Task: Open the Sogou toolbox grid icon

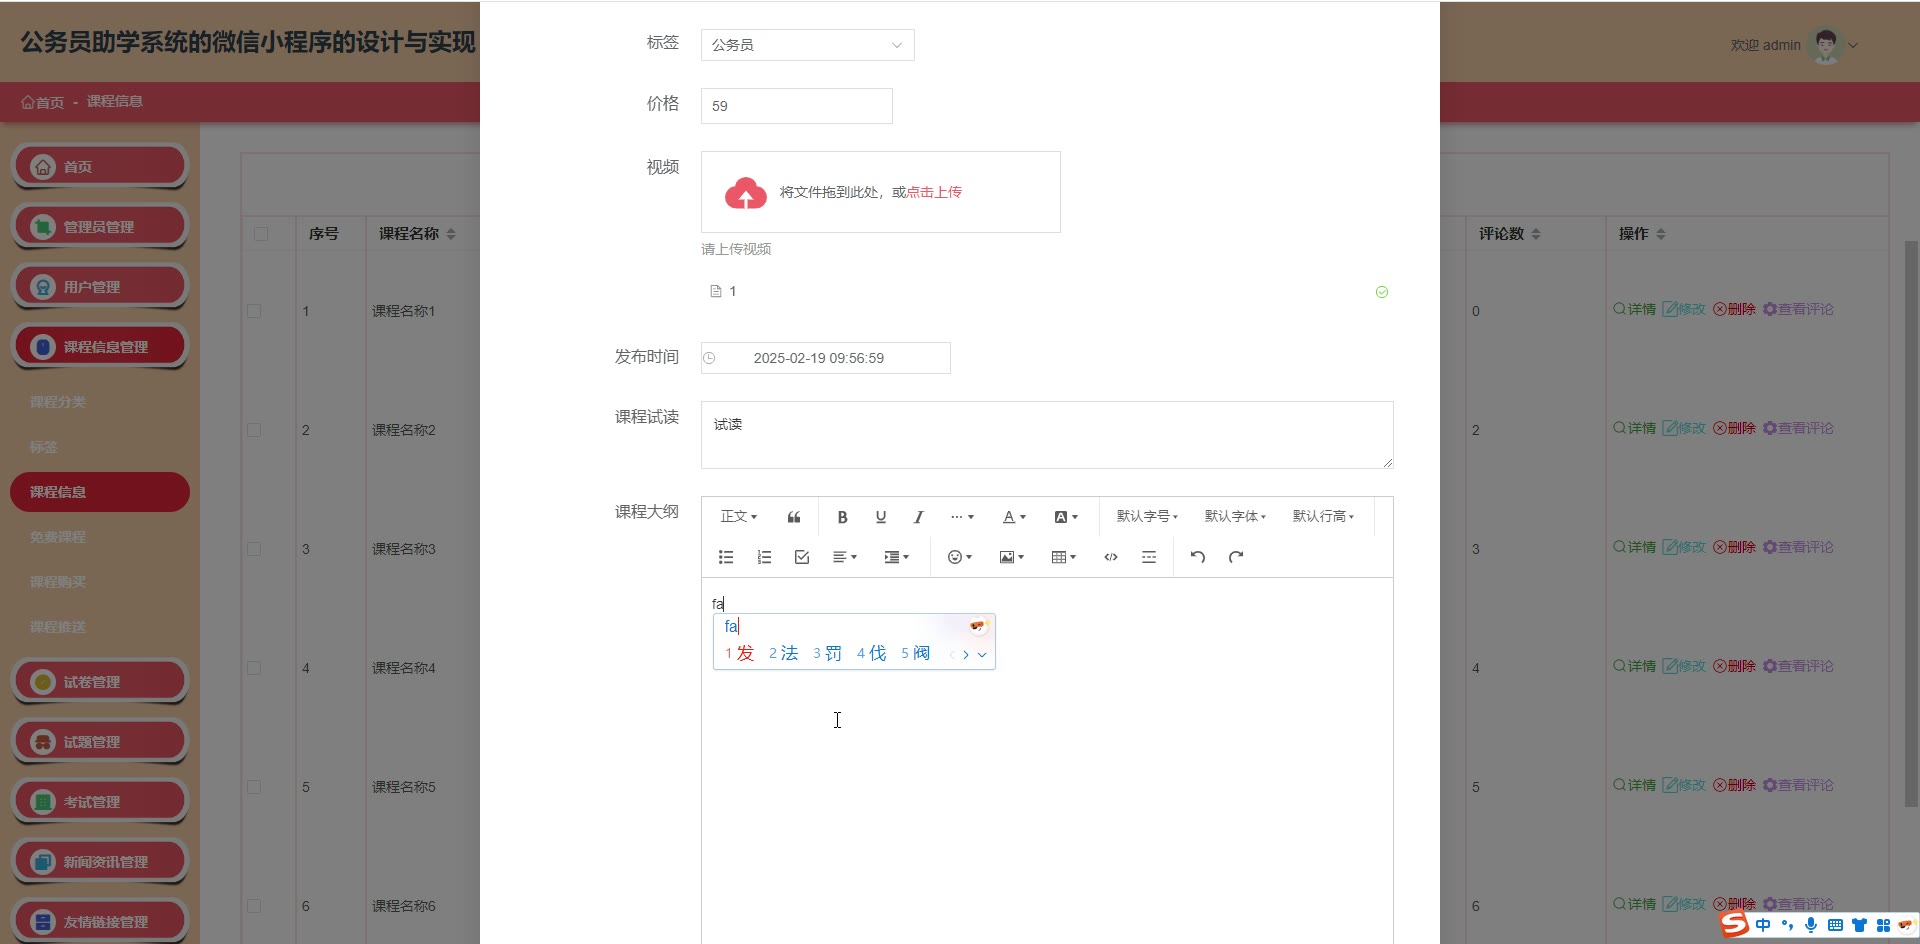Action: click(1883, 925)
